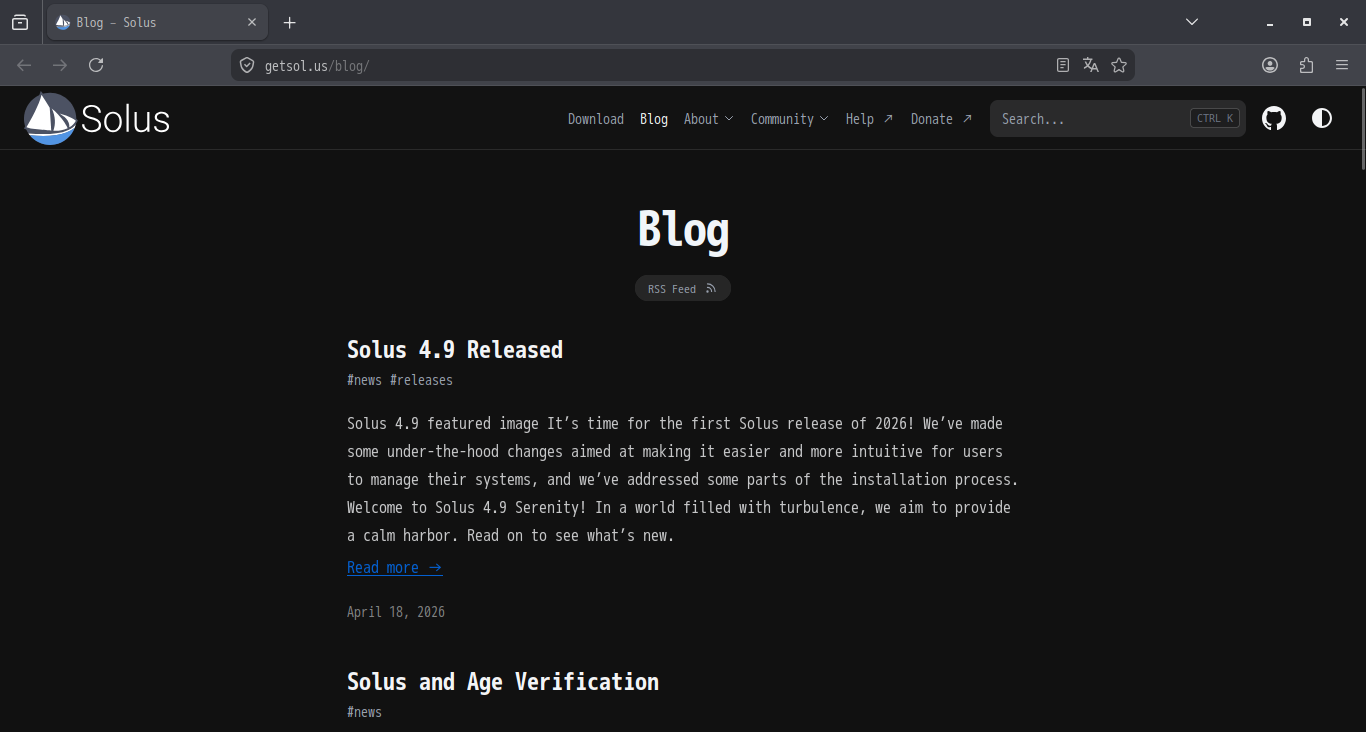The height and width of the screenshot is (732, 1366).
Task: Open a new browser tab
Action: pyautogui.click(x=290, y=22)
